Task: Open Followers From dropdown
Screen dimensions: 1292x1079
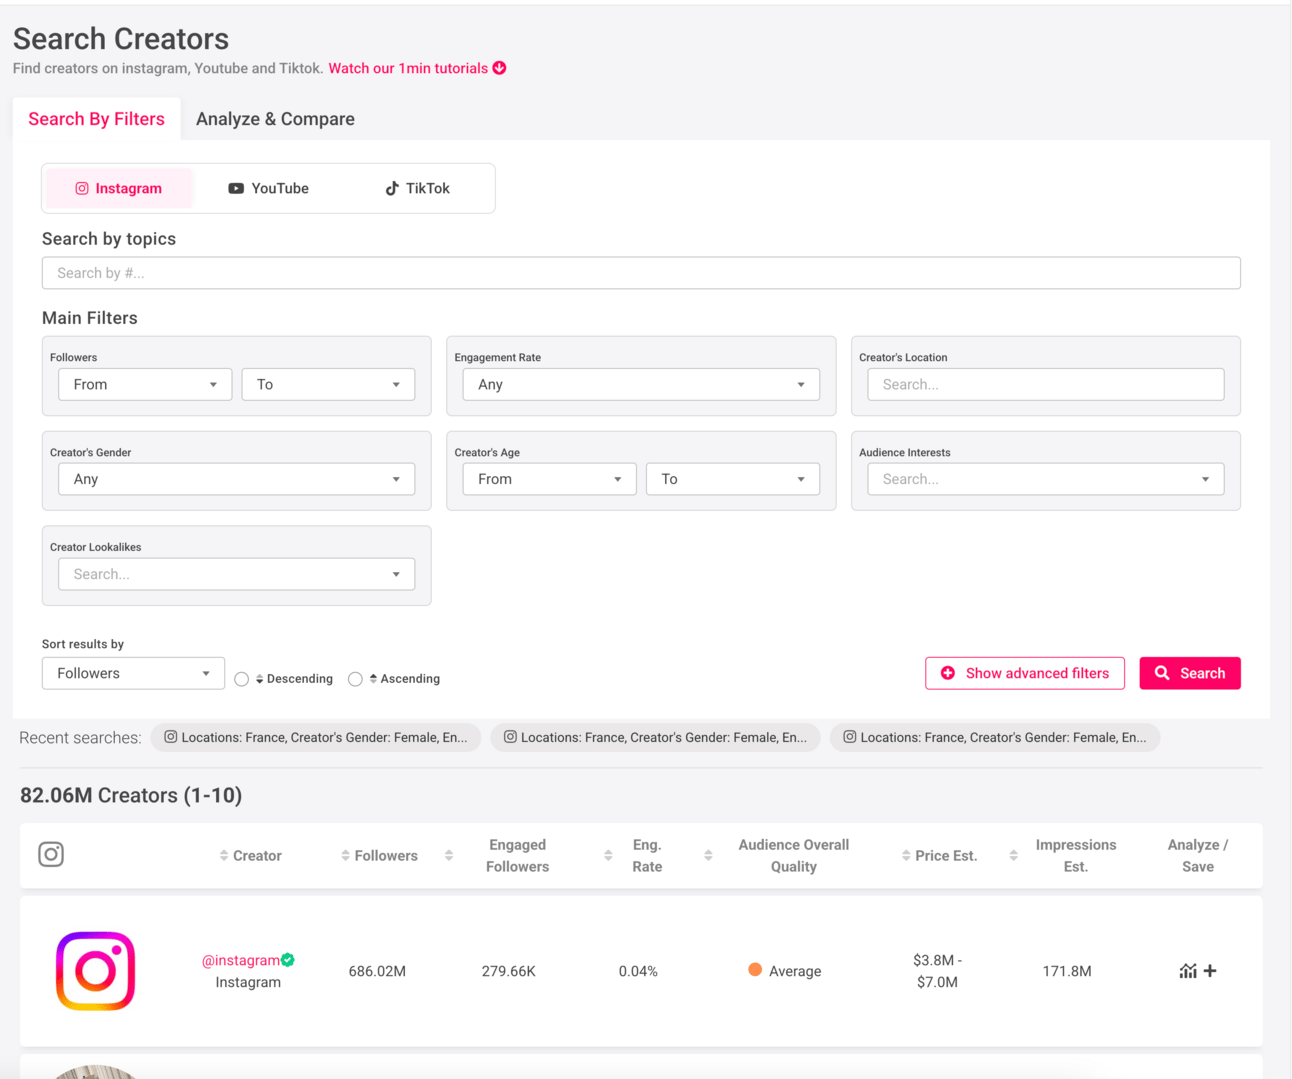Action: coord(145,384)
